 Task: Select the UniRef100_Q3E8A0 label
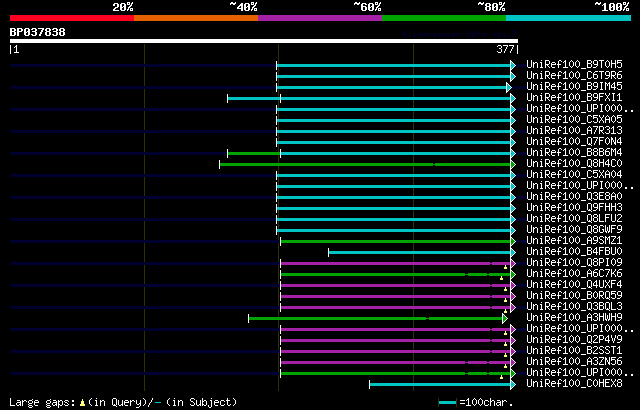click(x=574, y=197)
